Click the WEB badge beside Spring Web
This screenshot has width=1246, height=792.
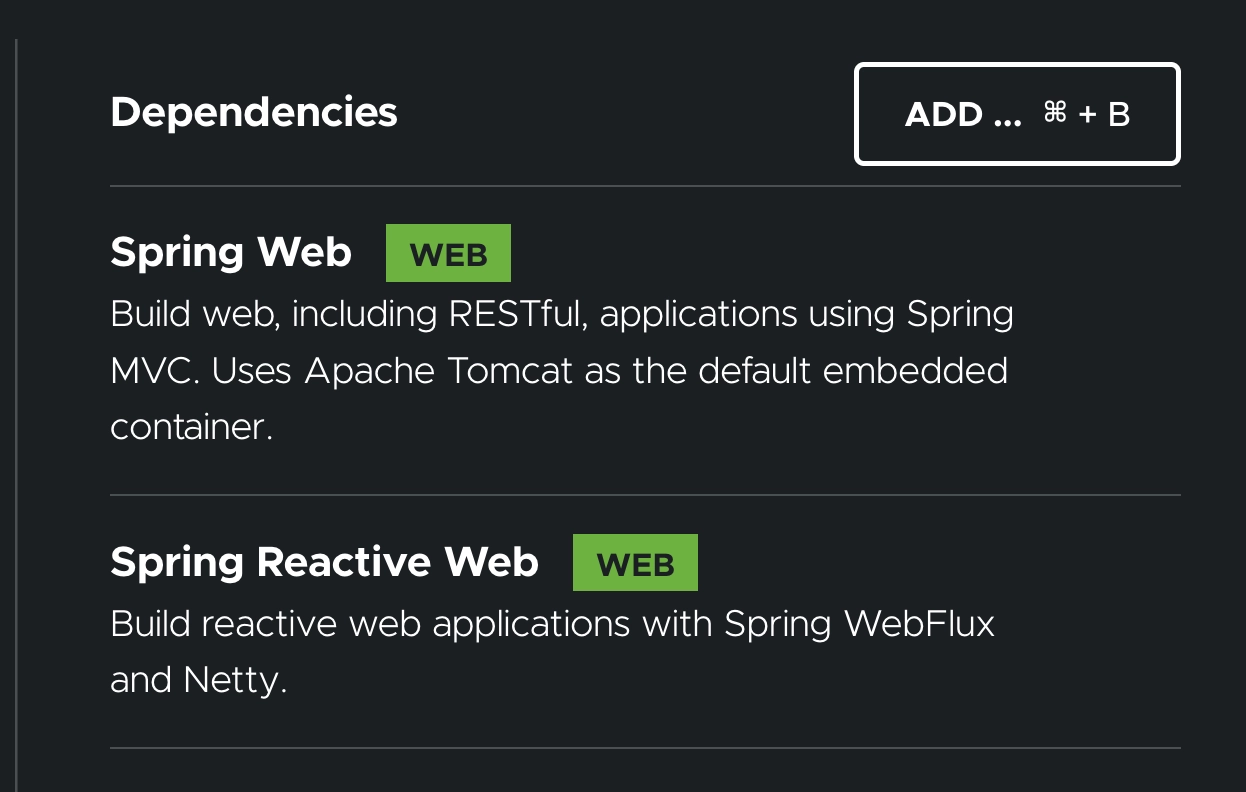pos(448,254)
